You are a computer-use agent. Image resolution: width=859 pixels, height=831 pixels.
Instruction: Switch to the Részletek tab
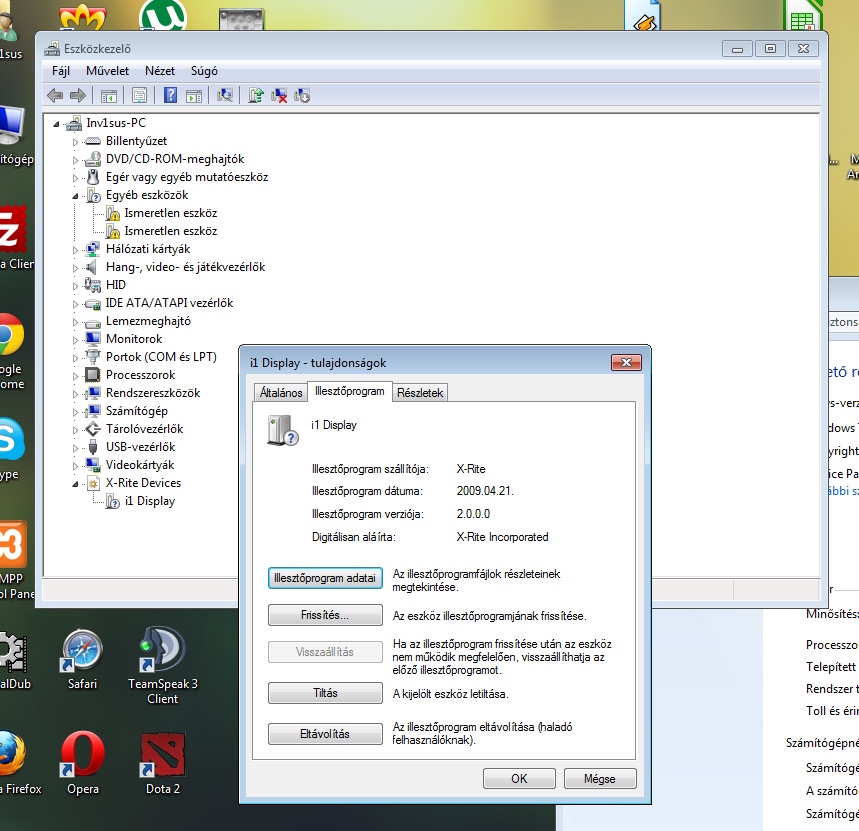click(x=420, y=393)
